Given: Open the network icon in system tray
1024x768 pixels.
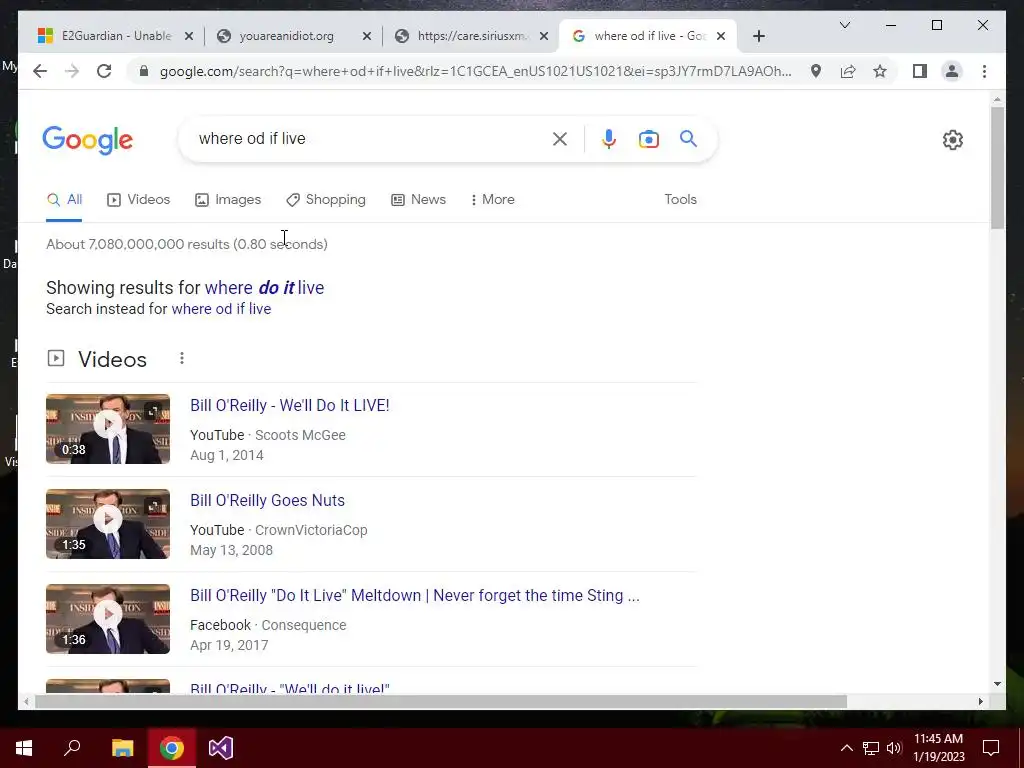Looking at the screenshot, I should (871, 748).
